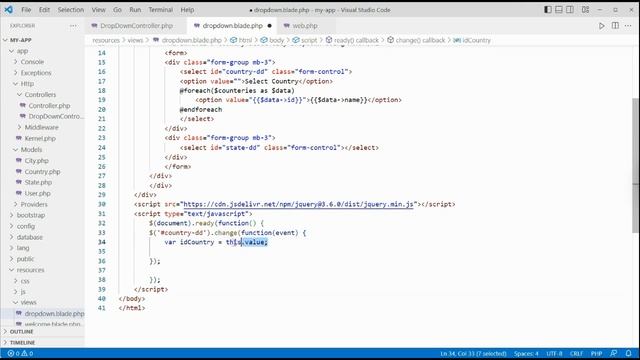Open the View menu

point(98,9)
